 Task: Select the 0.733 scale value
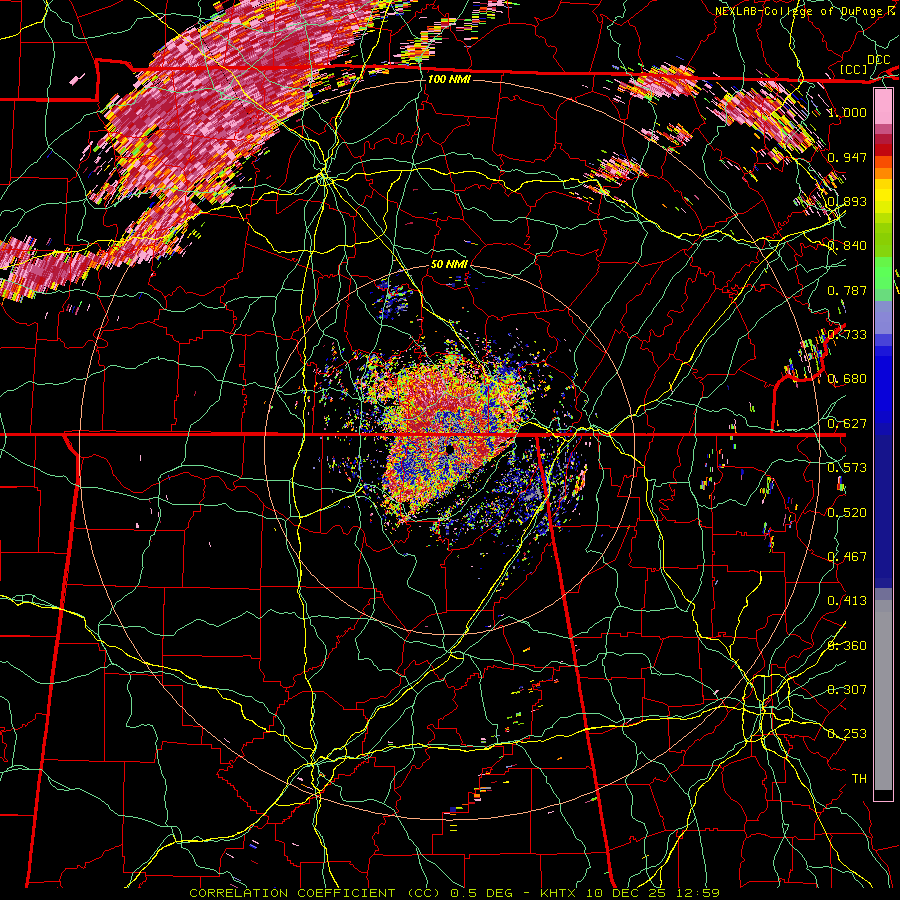[847, 335]
